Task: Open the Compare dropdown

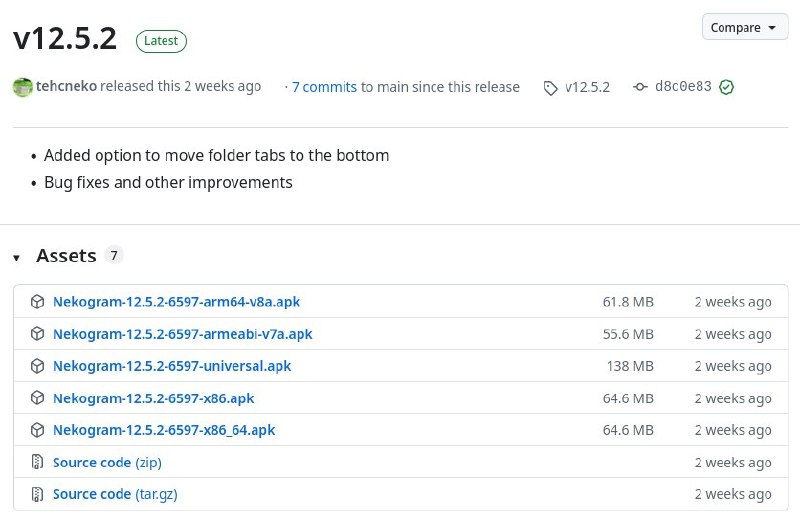Action: tap(744, 28)
